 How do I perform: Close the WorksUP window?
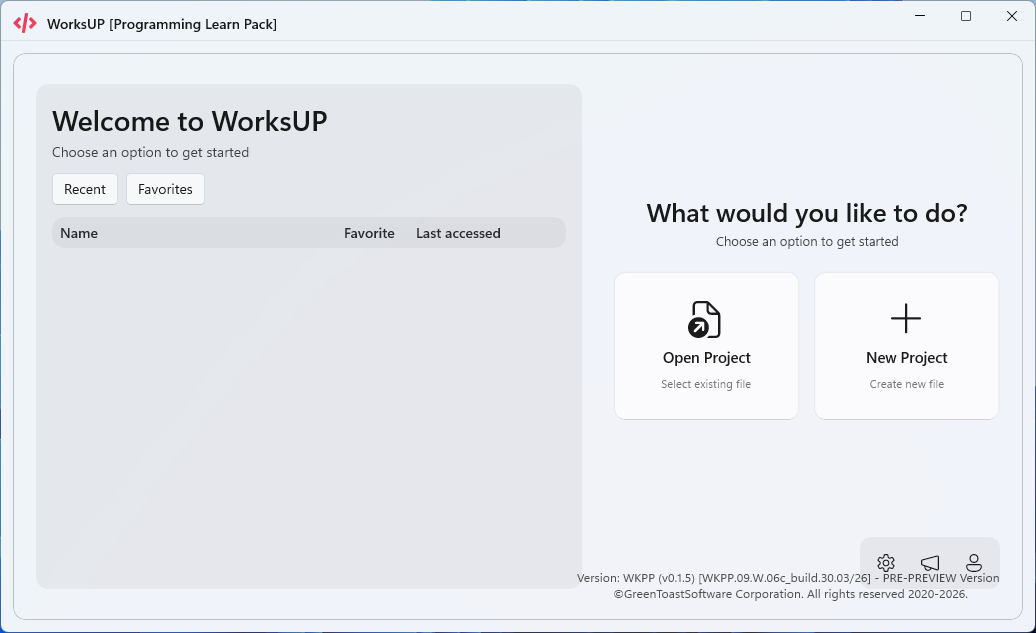(1012, 16)
